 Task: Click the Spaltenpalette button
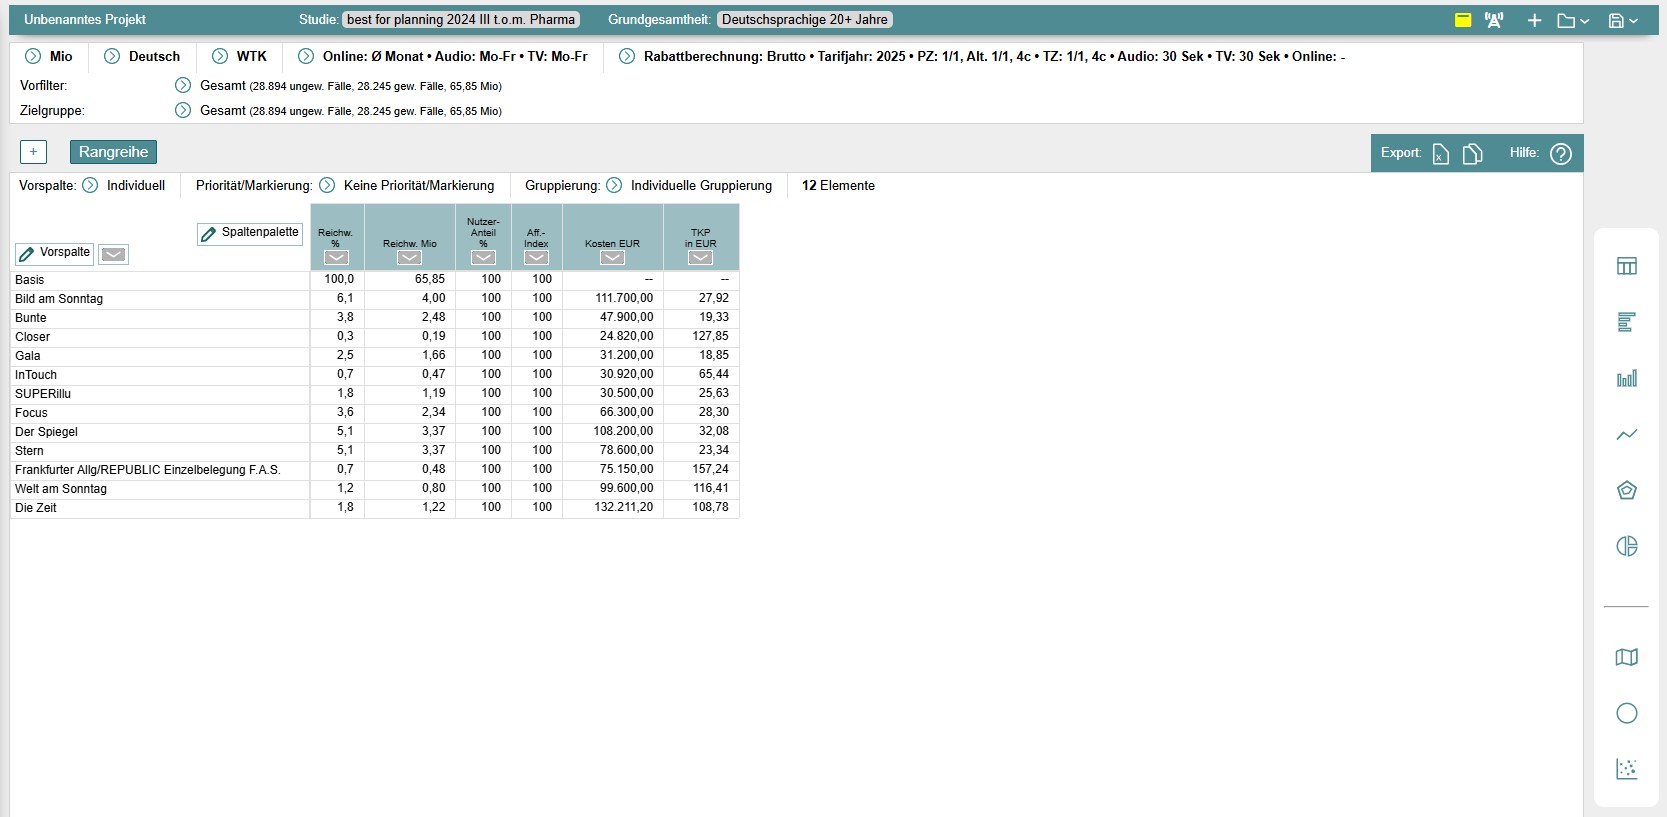(250, 233)
